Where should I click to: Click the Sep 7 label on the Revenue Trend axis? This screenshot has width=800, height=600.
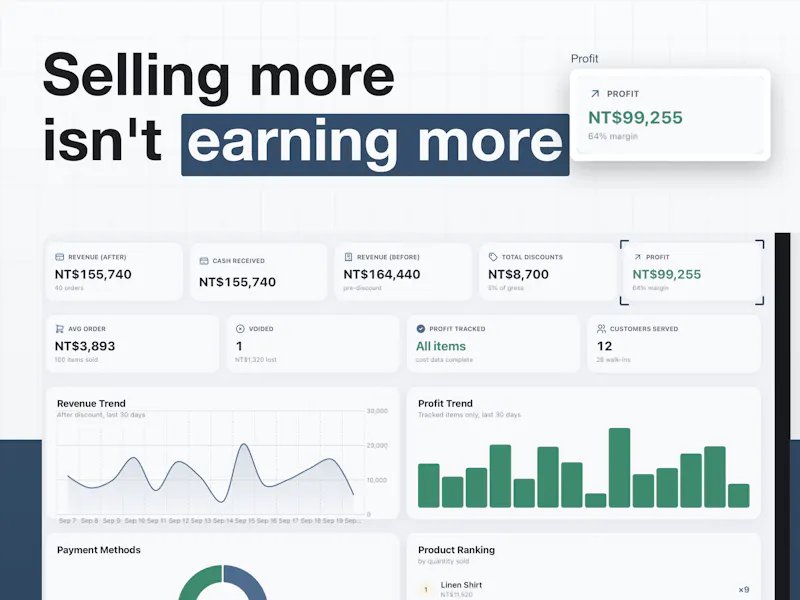pyautogui.click(x=67, y=521)
